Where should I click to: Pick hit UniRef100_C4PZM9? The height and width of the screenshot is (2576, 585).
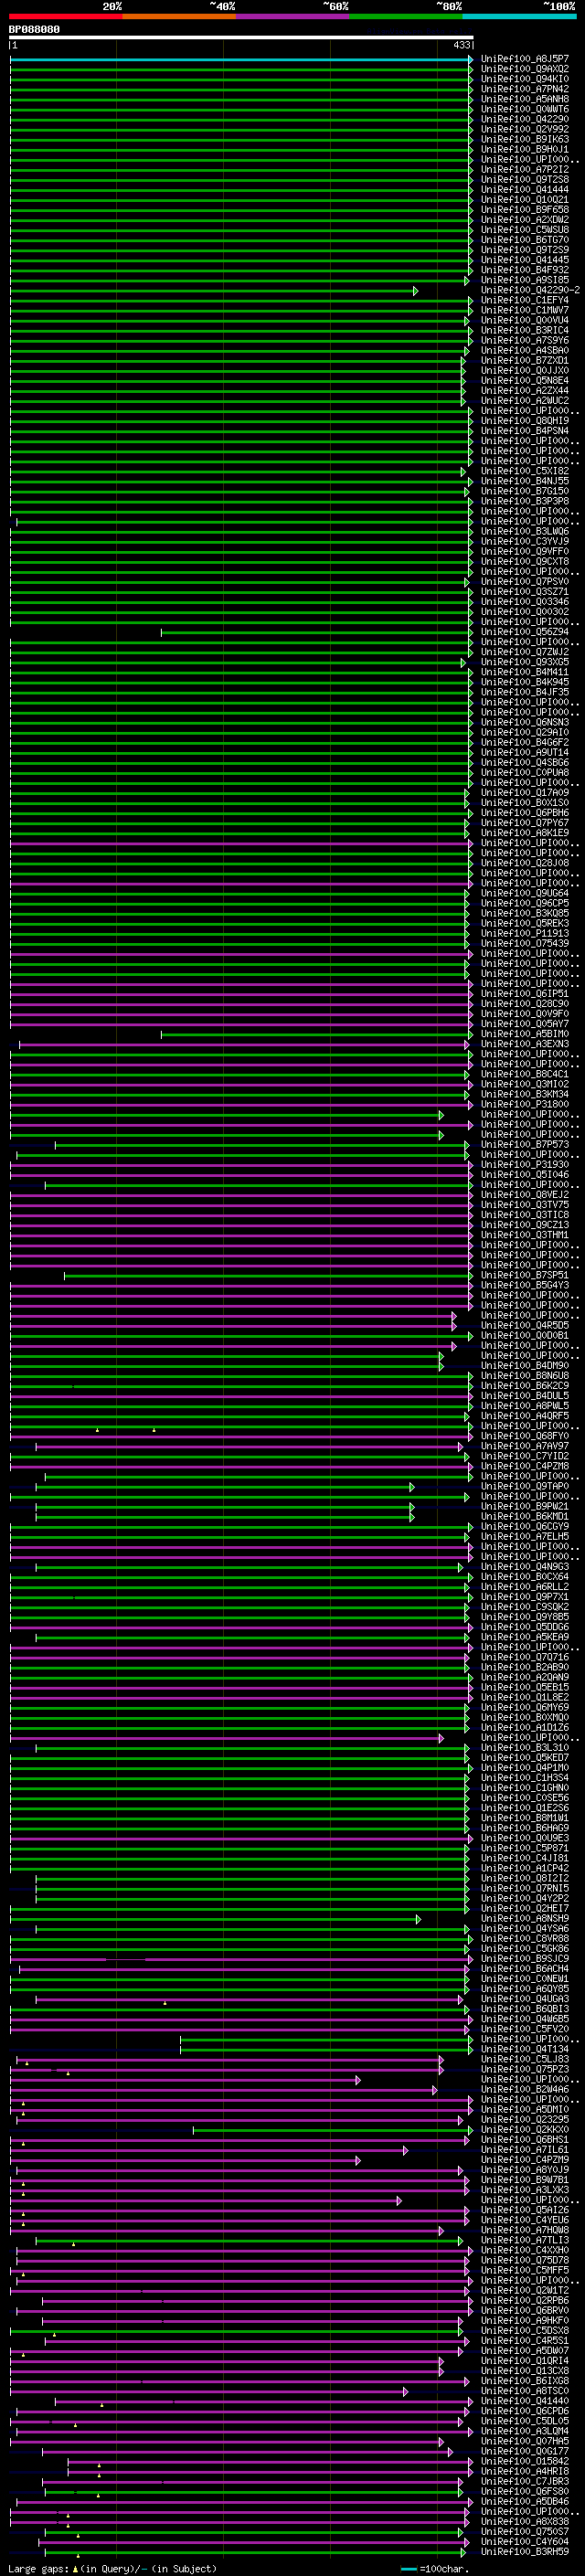(525, 2160)
